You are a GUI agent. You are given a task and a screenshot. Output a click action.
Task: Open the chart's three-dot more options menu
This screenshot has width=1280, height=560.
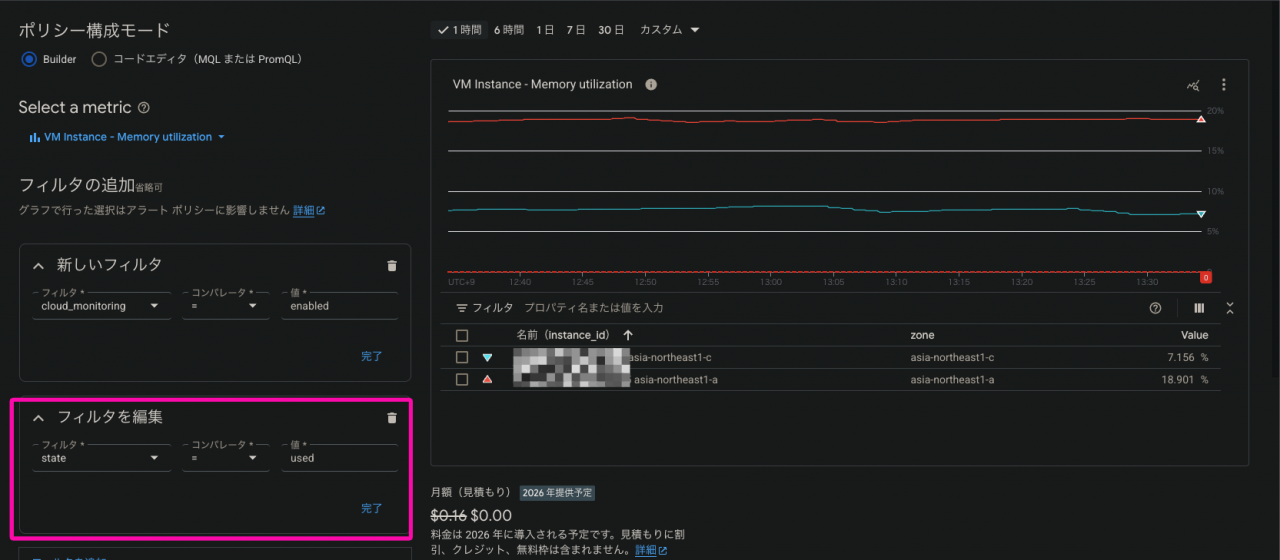point(1223,85)
